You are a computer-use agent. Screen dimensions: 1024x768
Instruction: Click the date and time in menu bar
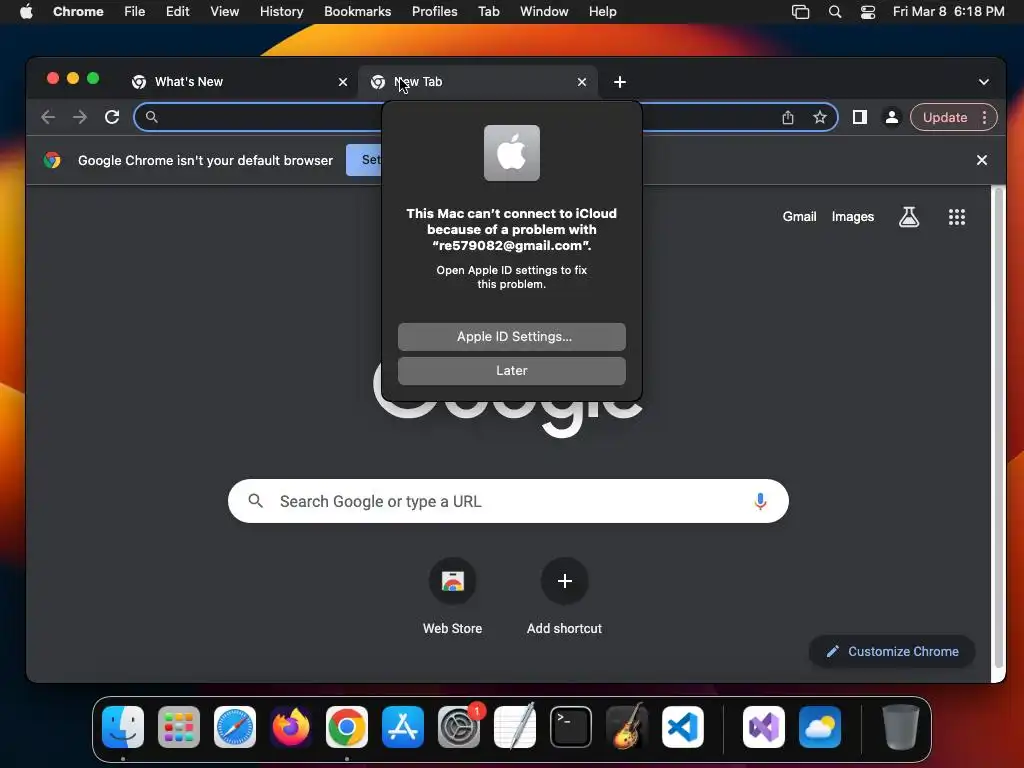click(948, 11)
